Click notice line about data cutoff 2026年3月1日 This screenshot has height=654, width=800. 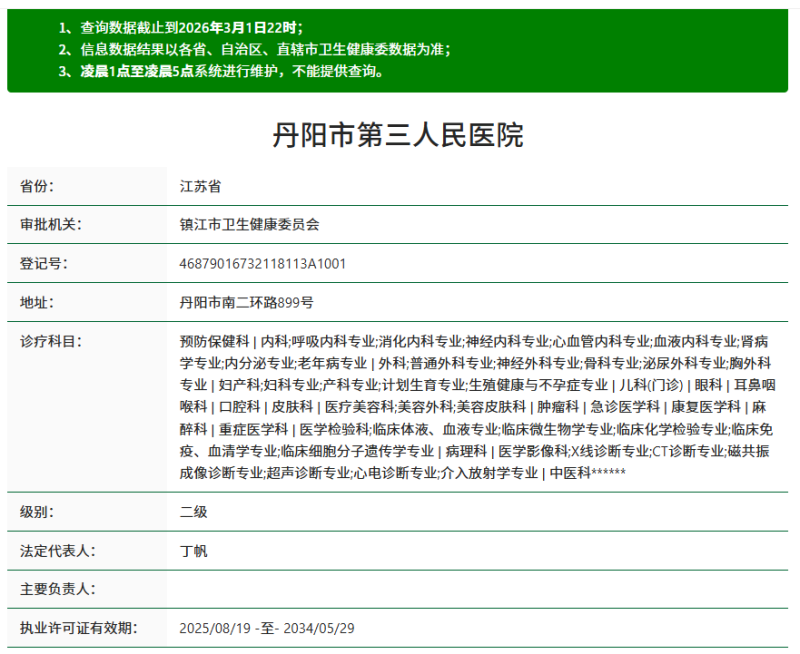[x=180, y=30]
